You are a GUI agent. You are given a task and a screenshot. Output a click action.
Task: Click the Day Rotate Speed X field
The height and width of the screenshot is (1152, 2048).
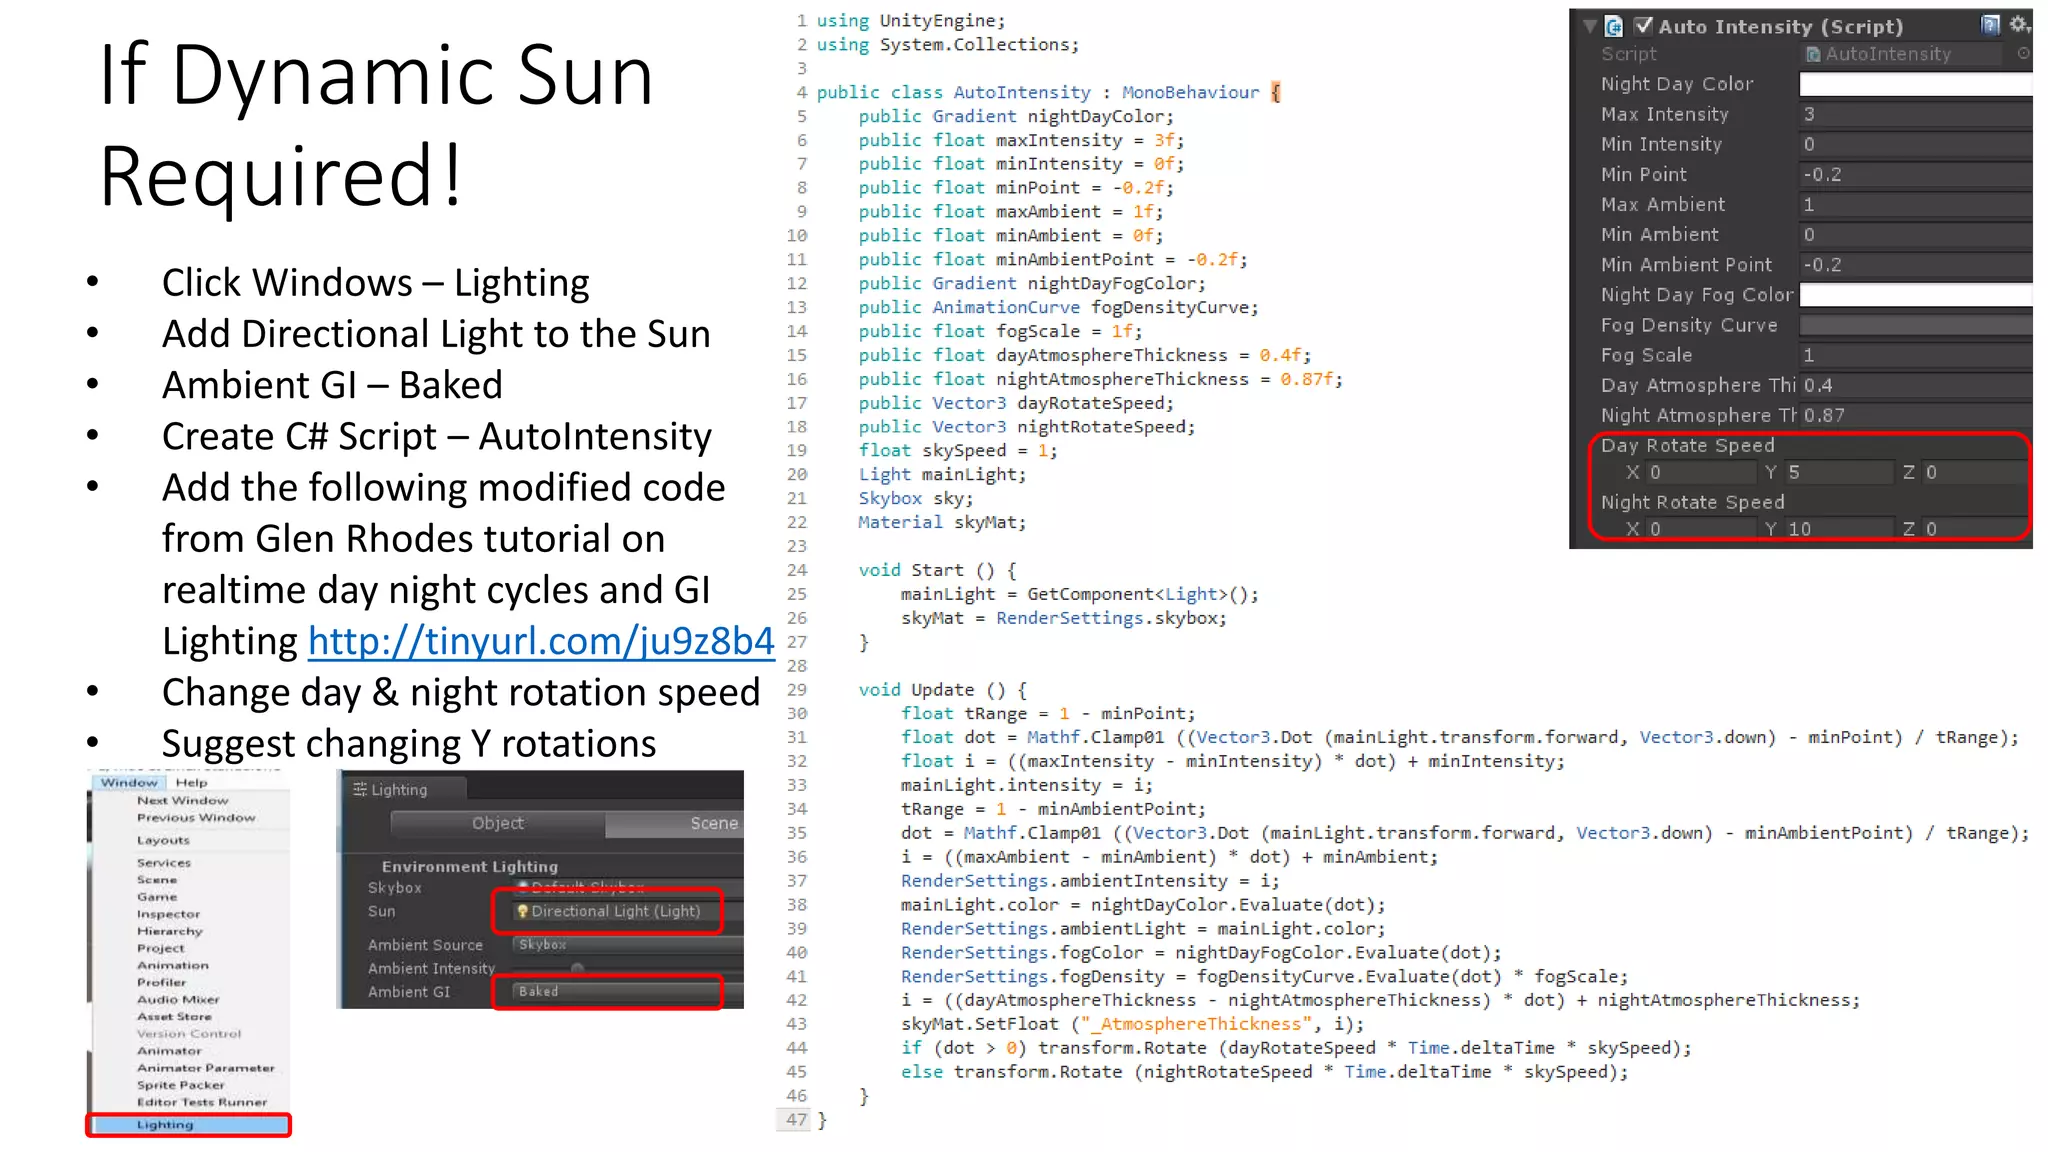[1701, 473]
